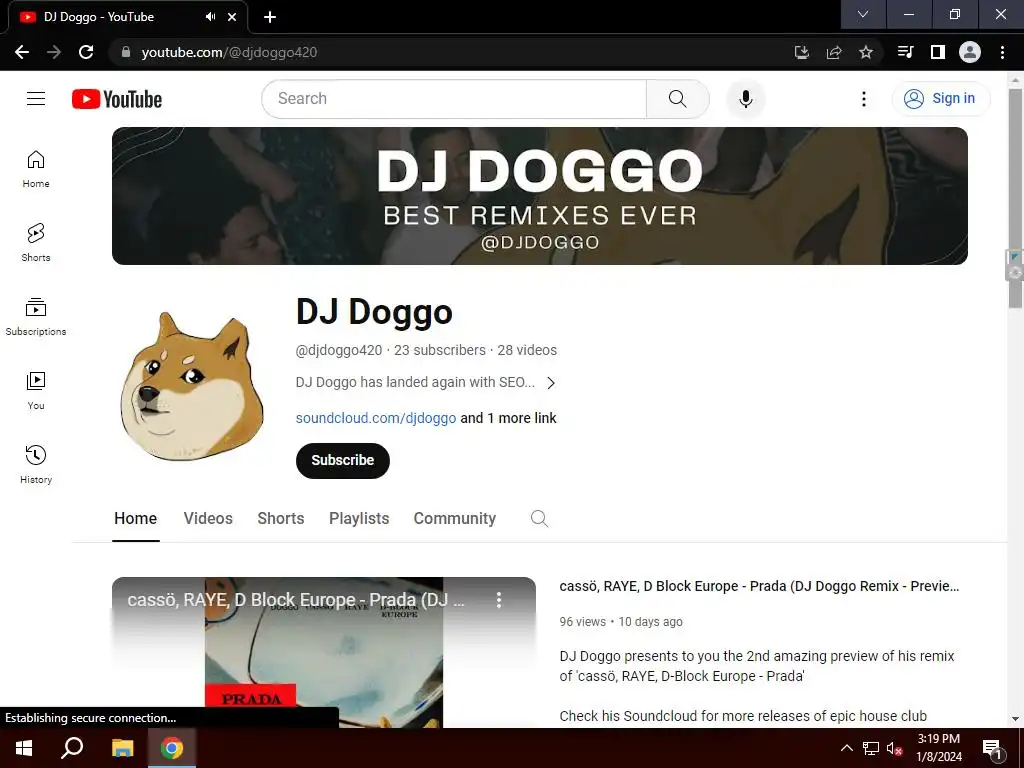Click Chrome icon in taskbar
Image resolution: width=1024 pixels, height=768 pixels.
click(172, 748)
